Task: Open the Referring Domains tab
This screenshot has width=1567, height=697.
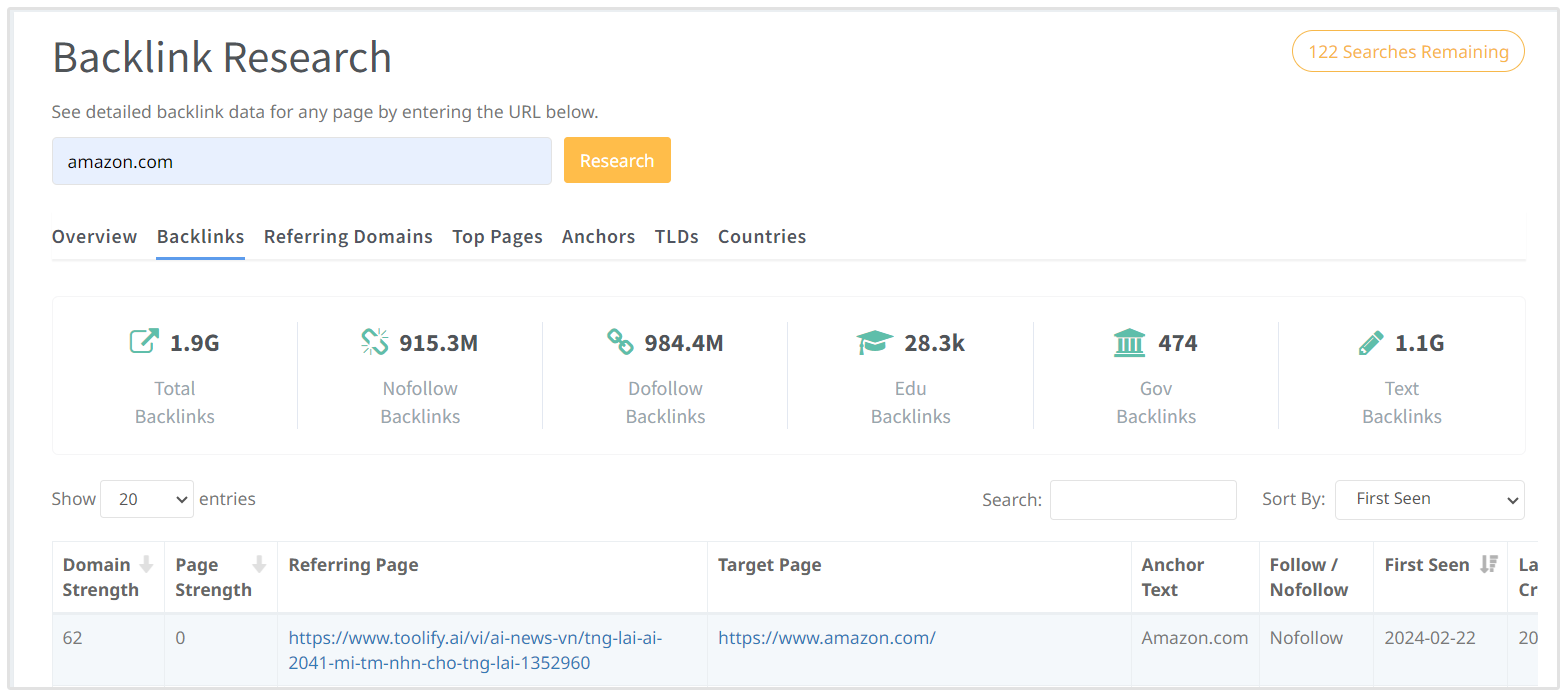Action: [348, 237]
